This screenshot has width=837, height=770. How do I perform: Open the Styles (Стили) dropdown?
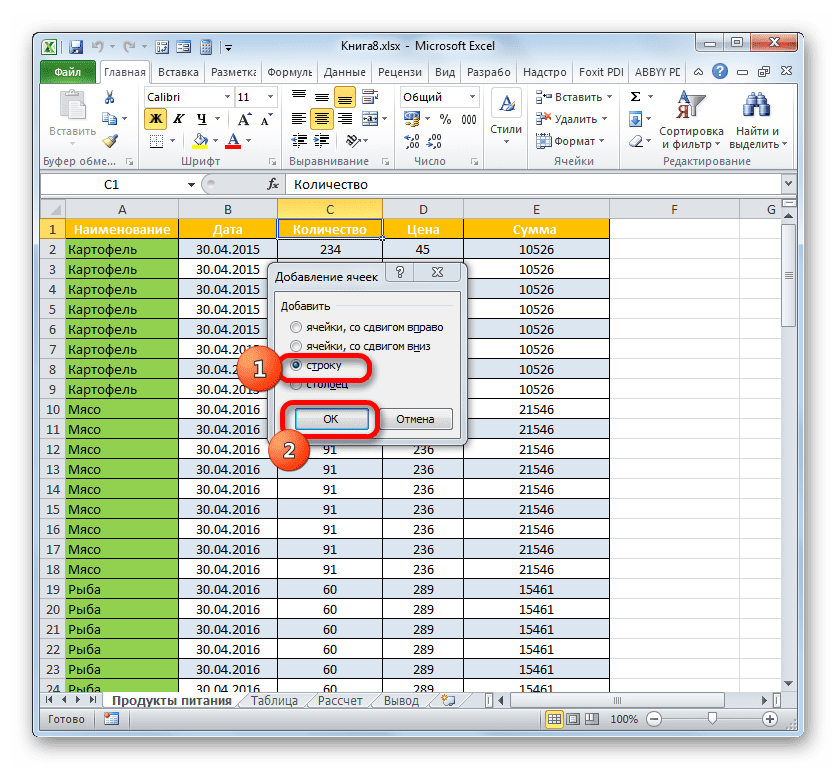[506, 119]
